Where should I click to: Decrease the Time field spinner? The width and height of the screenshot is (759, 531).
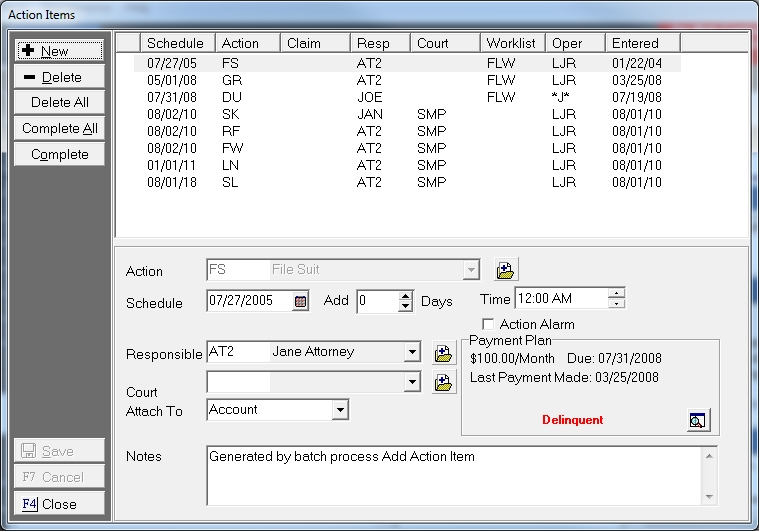[x=617, y=303]
